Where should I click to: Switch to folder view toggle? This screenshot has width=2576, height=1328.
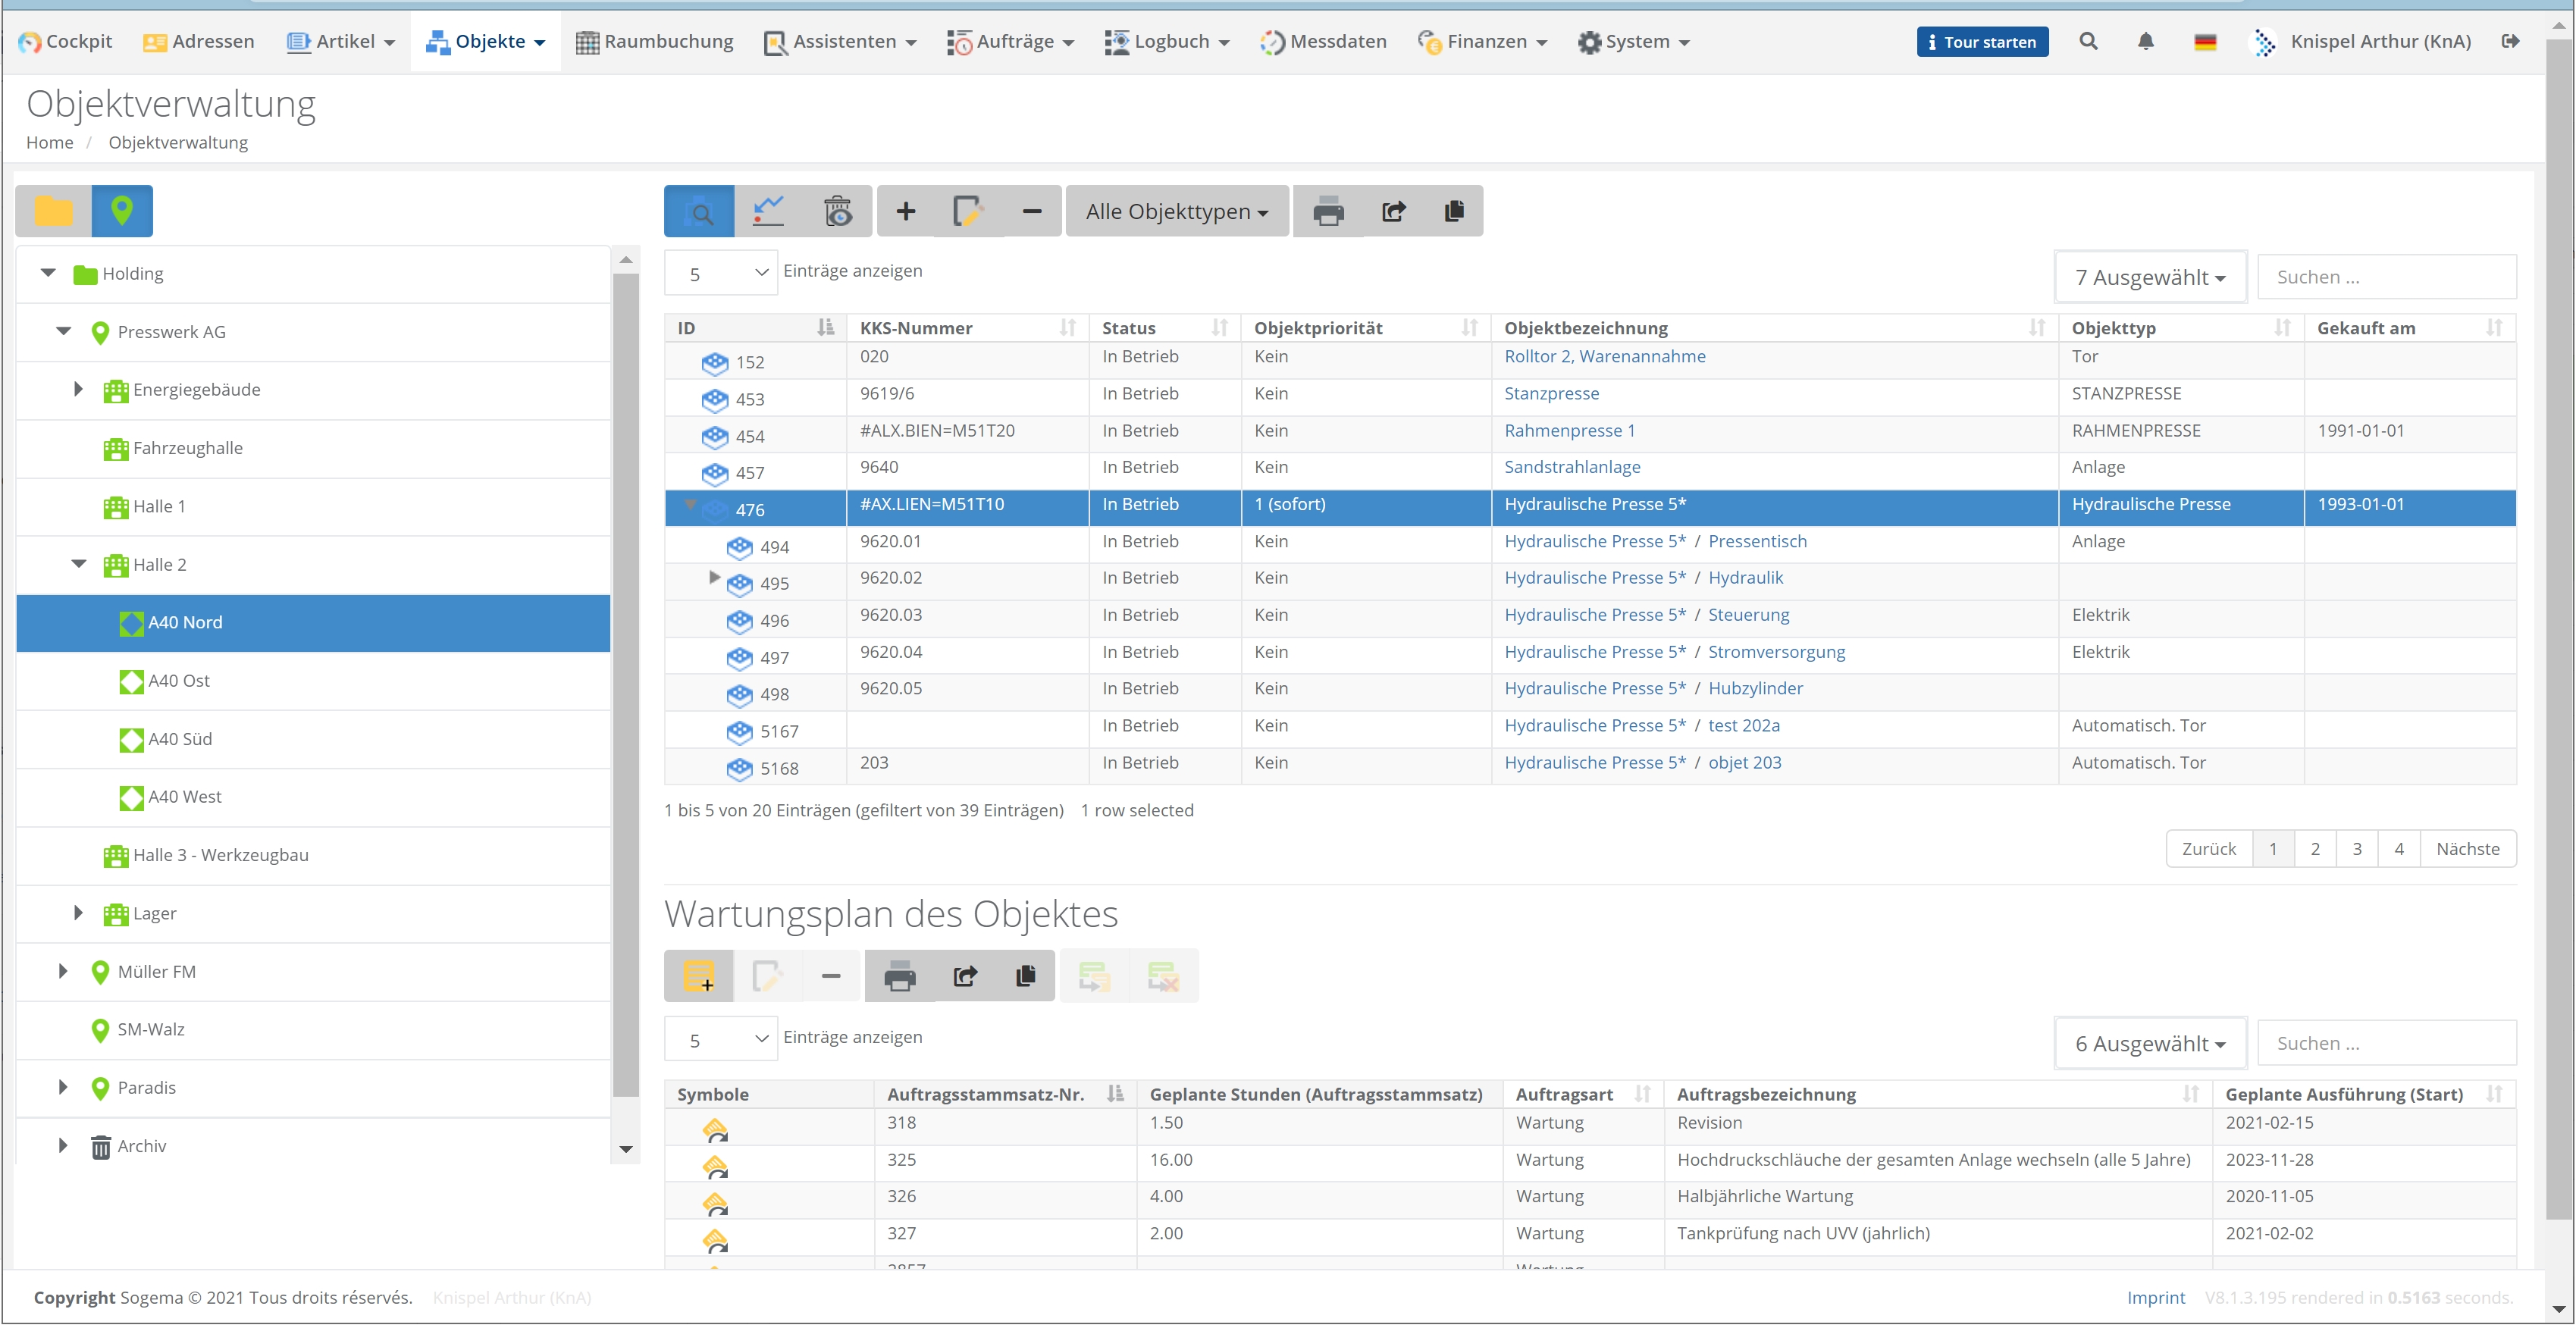pyautogui.click(x=54, y=212)
